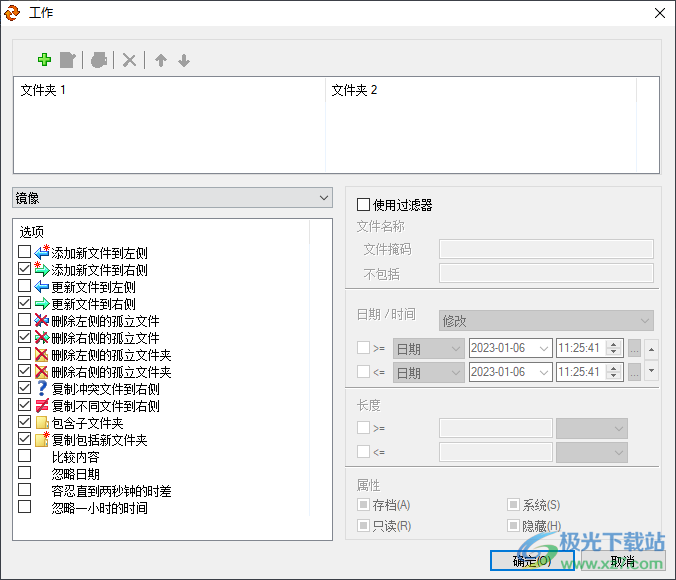This screenshot has height=580, width=676.
Task: Click the move down arrow icon
Action: tap(184, 60)
